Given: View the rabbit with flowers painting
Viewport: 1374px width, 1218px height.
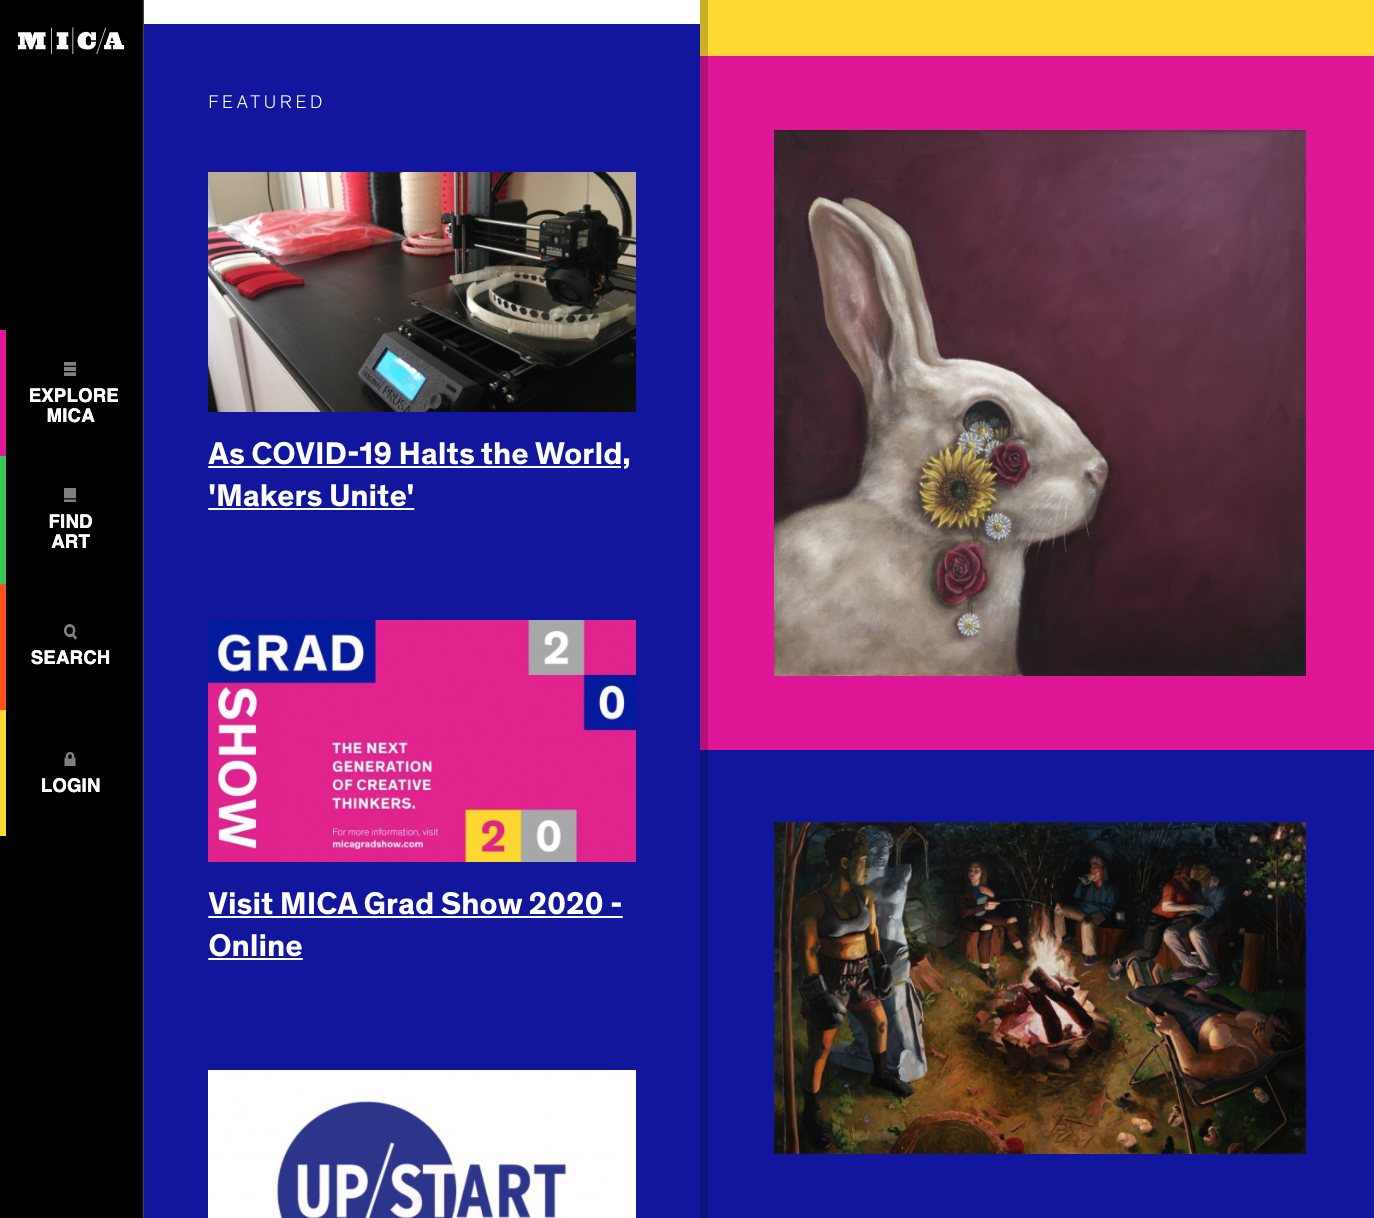Looking at the screenshot, I should [x=1040, y=403].
